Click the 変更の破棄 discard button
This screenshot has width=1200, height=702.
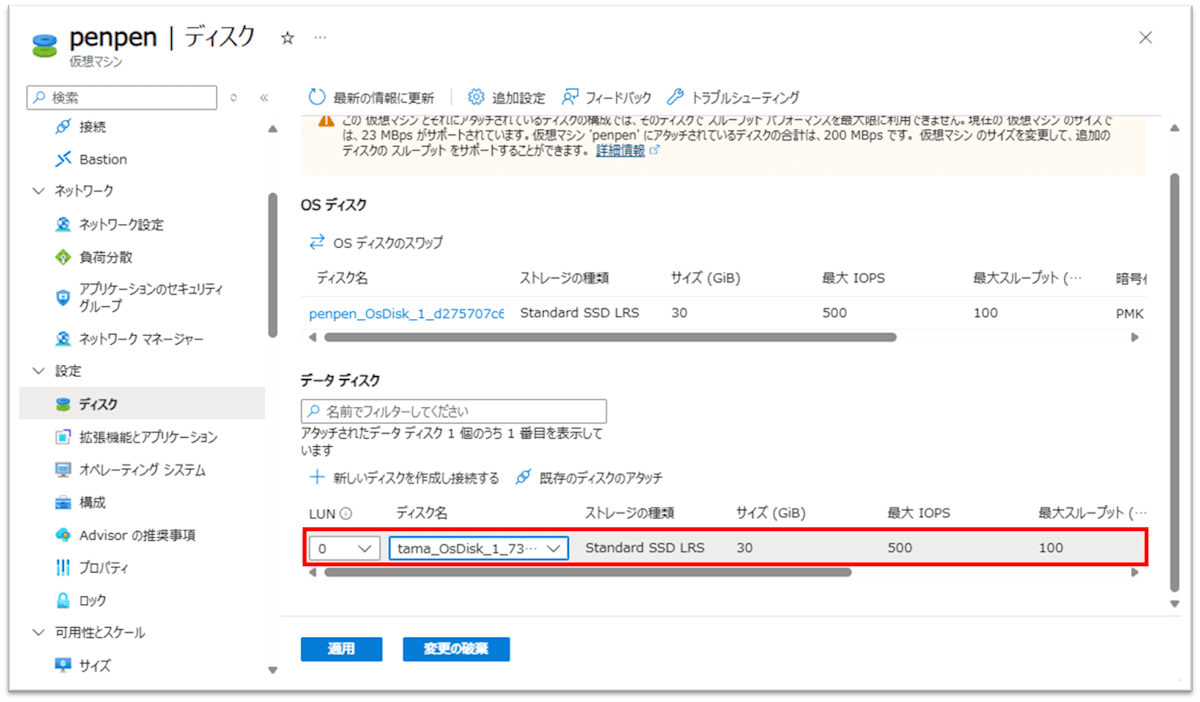456,649
